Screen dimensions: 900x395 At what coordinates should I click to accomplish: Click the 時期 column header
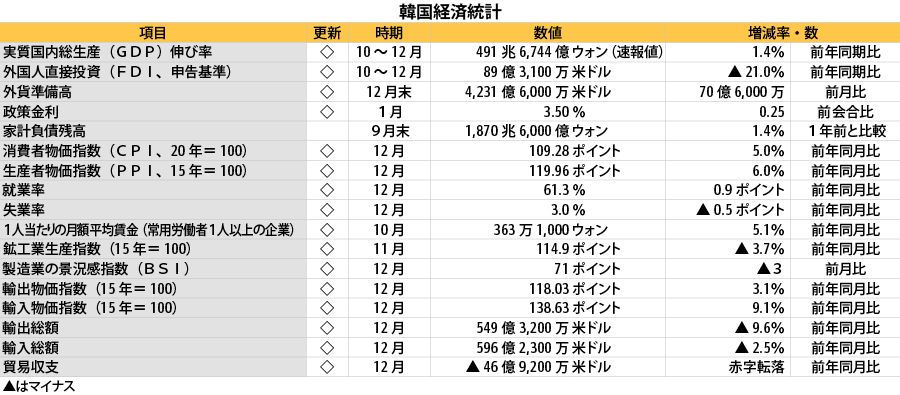(389, 33)
